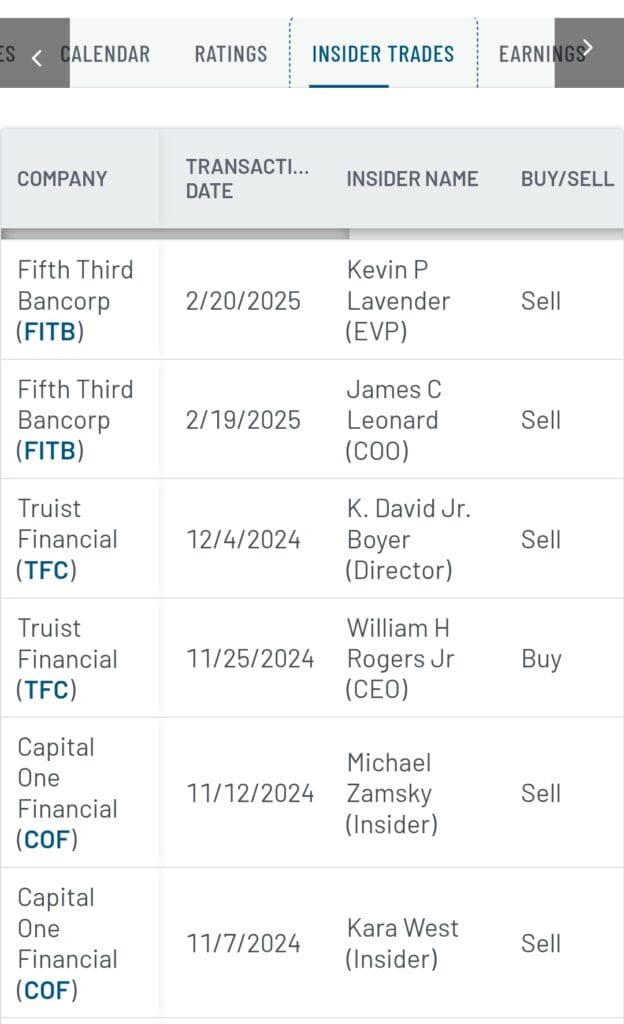Select the Insider Trades tab
The width and height of the screenshot is (624, 1024).
pos(383,55)
